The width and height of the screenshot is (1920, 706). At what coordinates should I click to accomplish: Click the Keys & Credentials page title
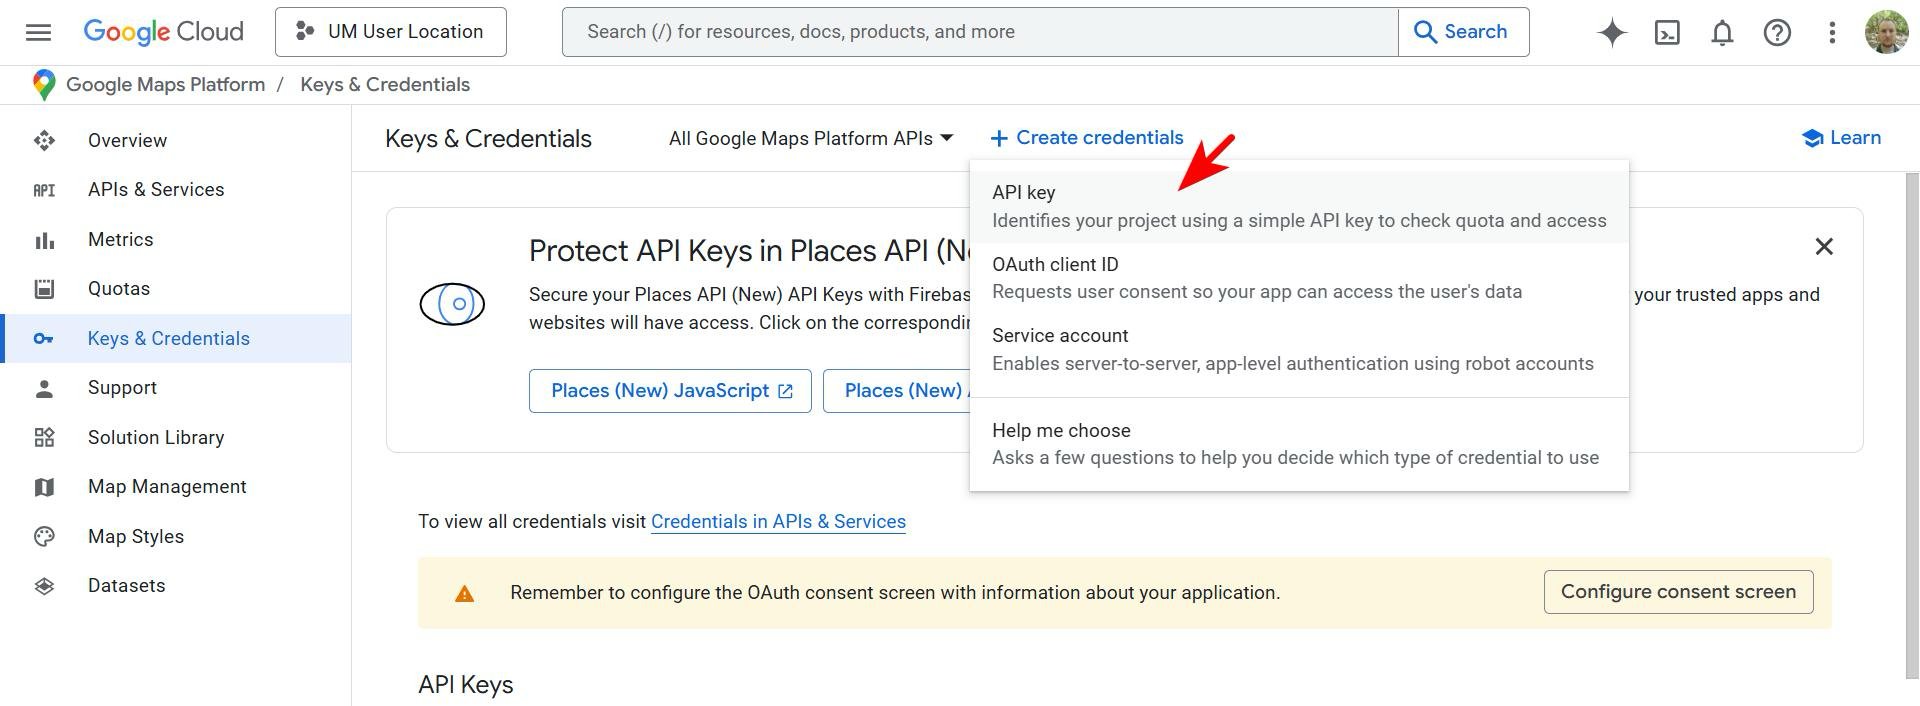click(x=488, y=139)
